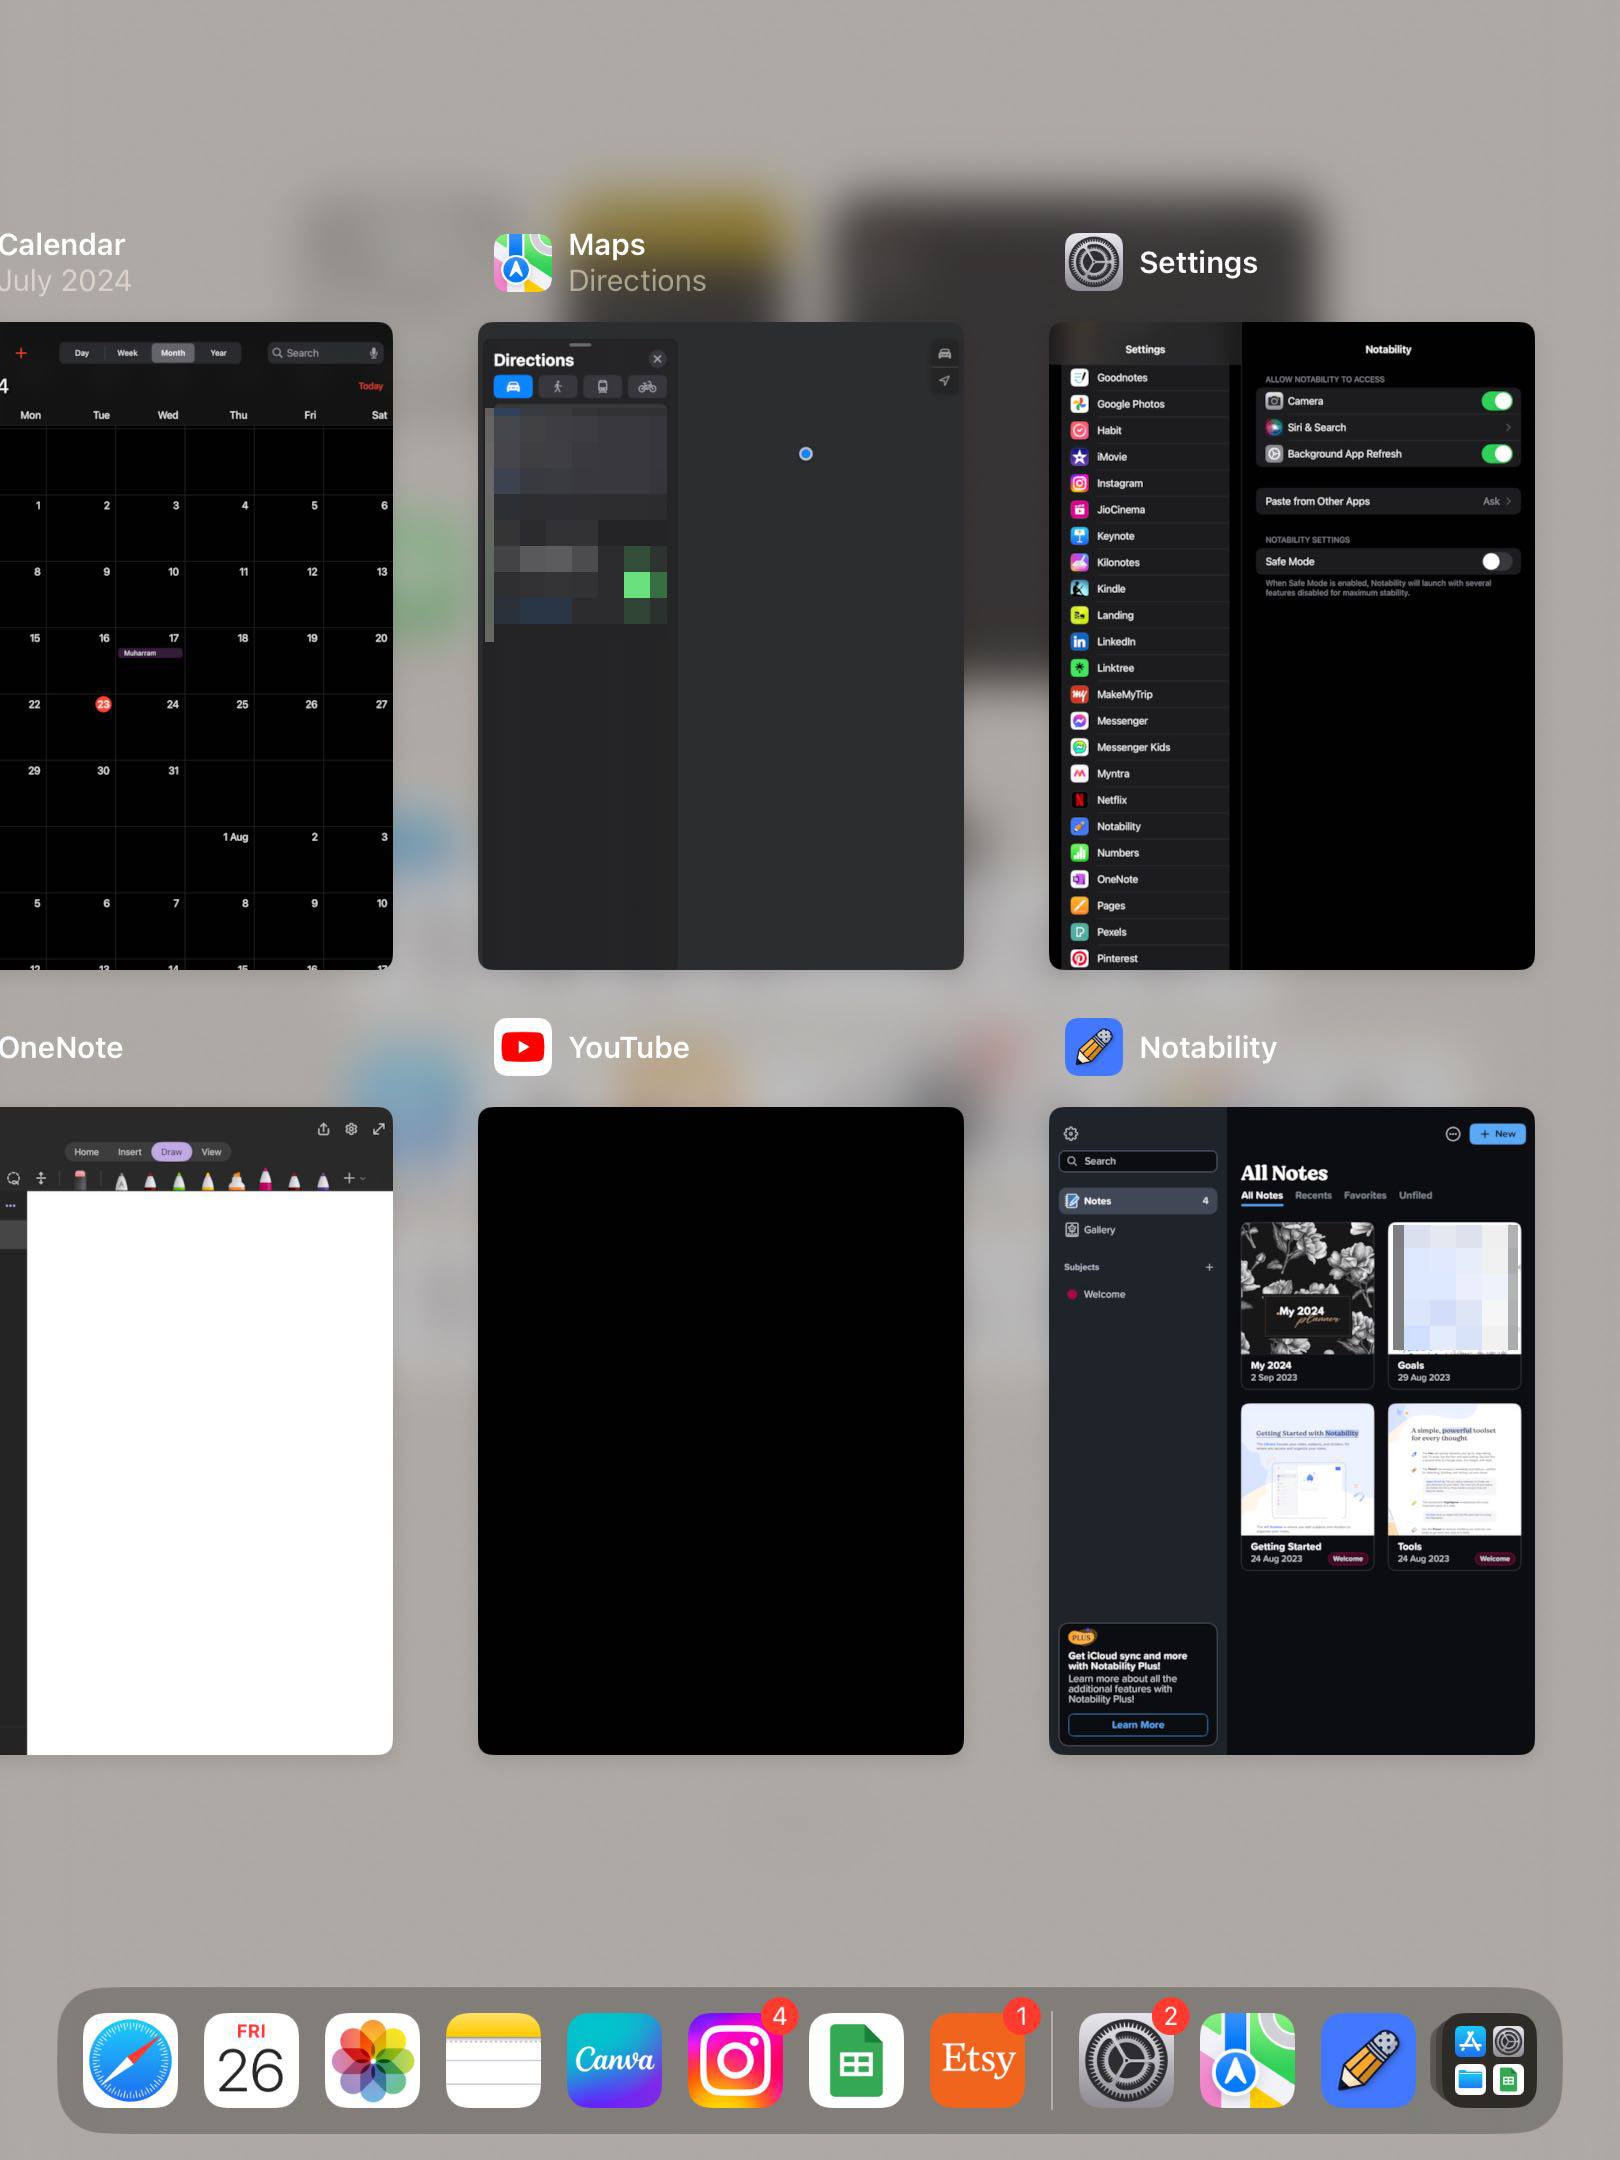Open Instagram in the dock
Image resolution: width=1620 pixels, height=2160 pixels.
coord(735,2060)
